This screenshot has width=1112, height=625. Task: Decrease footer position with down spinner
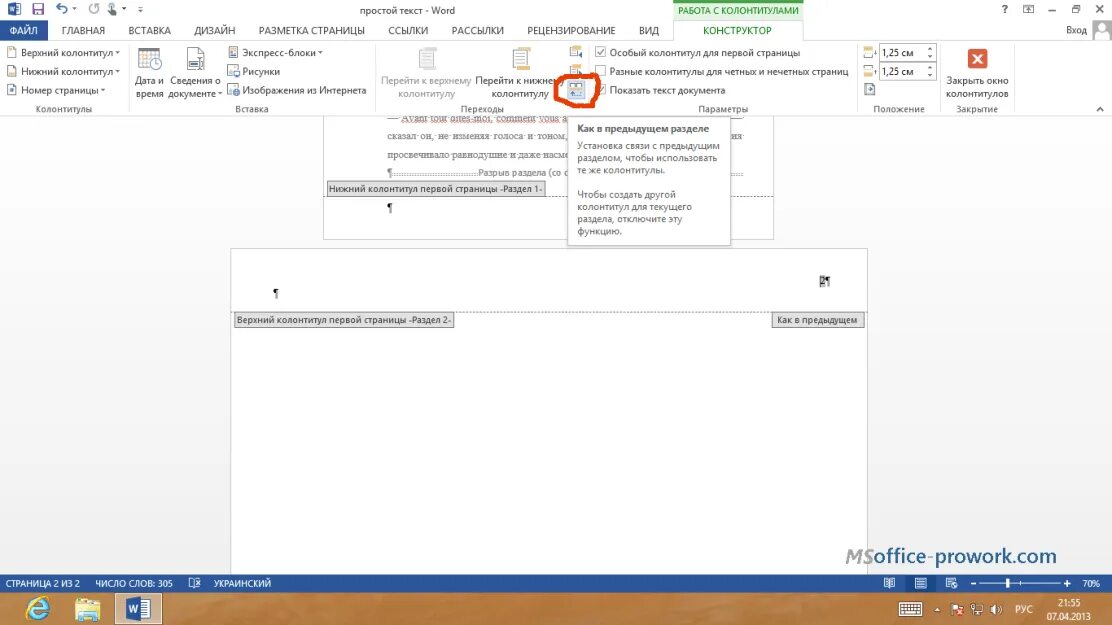tap(930, 75)
